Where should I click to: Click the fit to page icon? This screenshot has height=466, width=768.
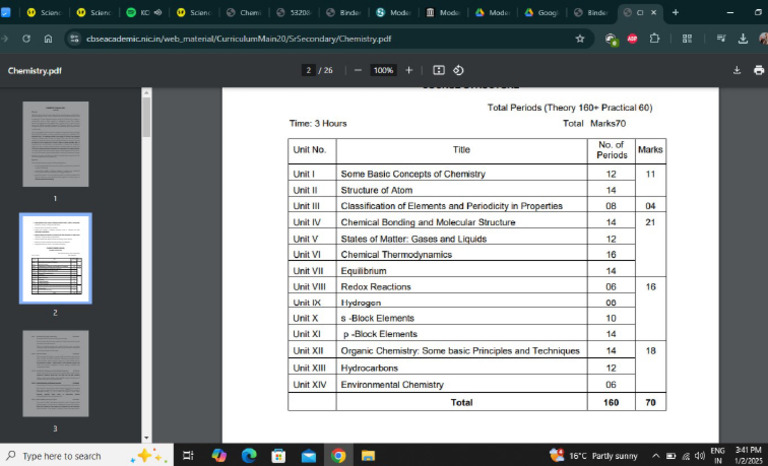click(438, 71)
